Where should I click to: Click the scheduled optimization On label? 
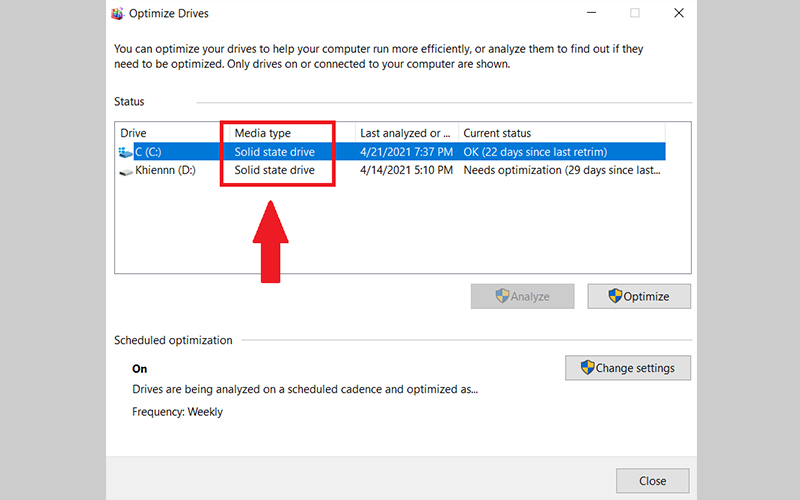coord(139,369)
